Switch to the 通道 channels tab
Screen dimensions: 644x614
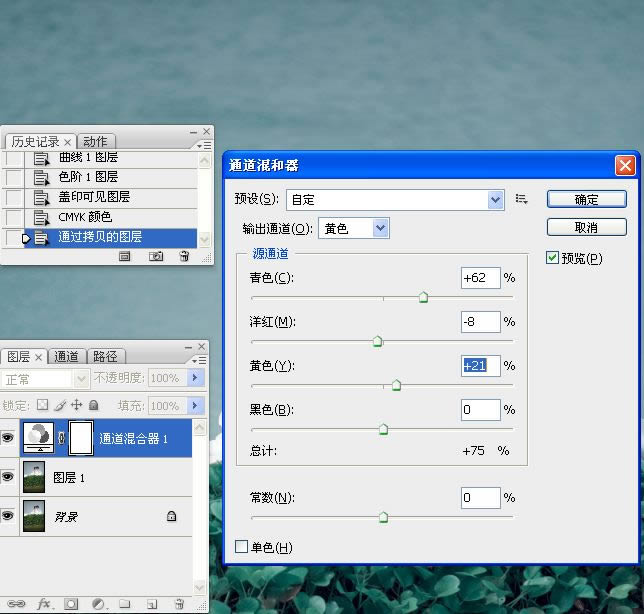pos(67,356)
